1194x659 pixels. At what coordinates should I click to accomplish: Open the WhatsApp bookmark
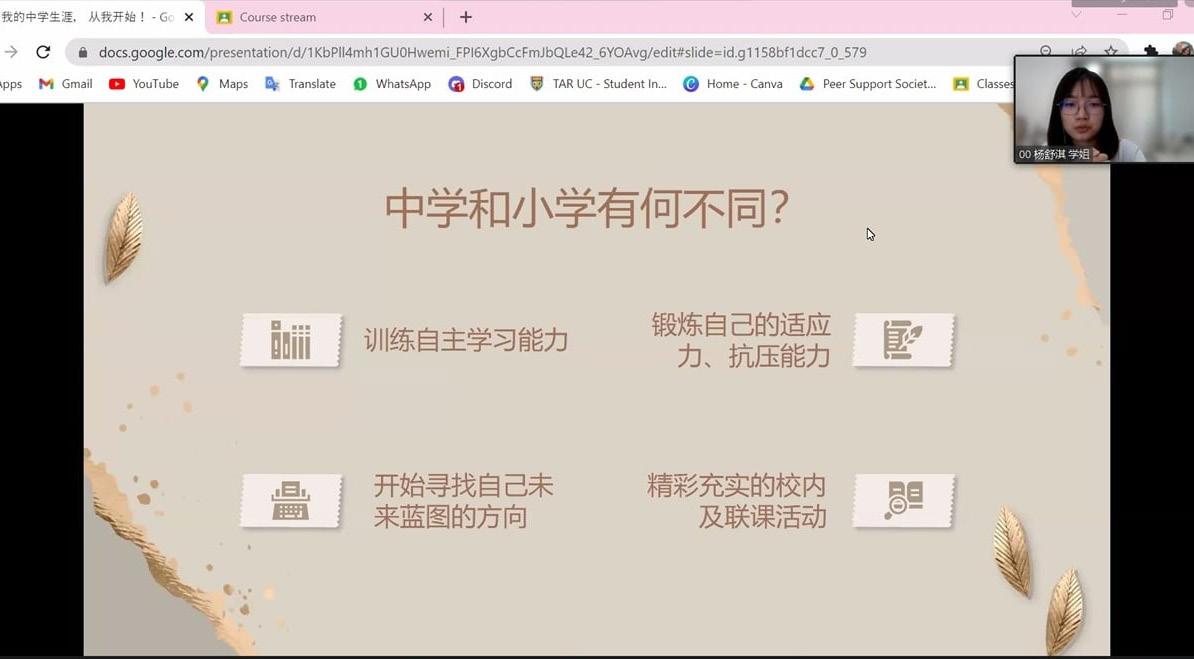point(392,84)
